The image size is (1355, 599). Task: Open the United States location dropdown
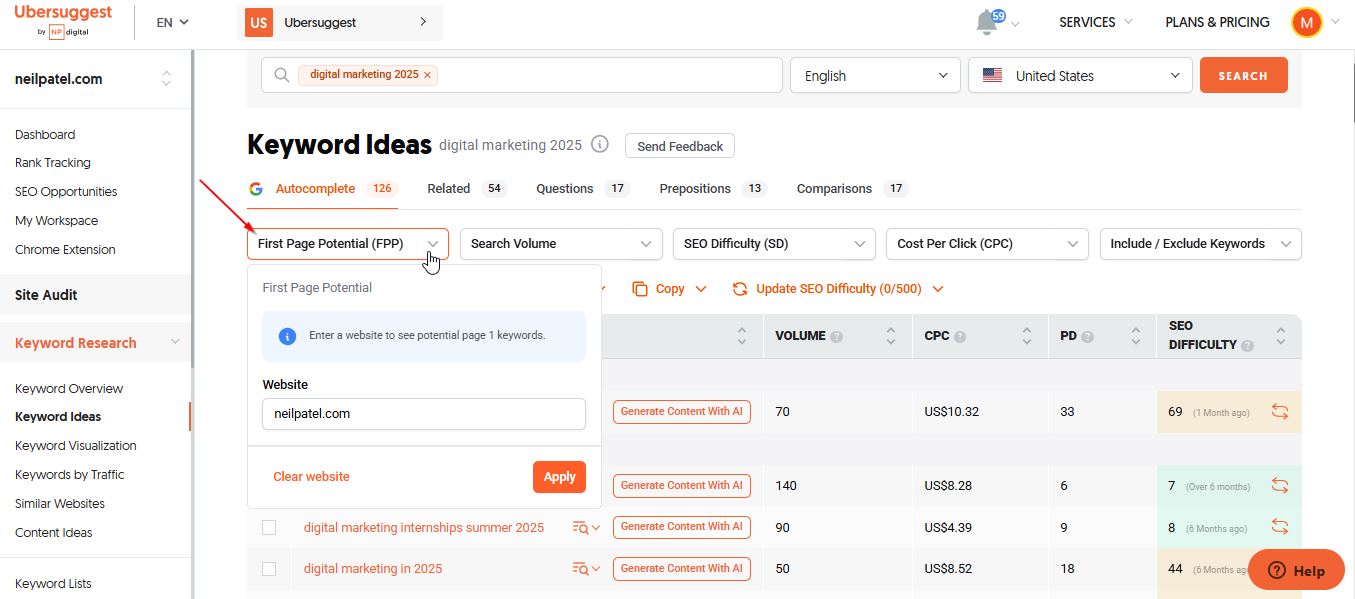click(1080, 75)
